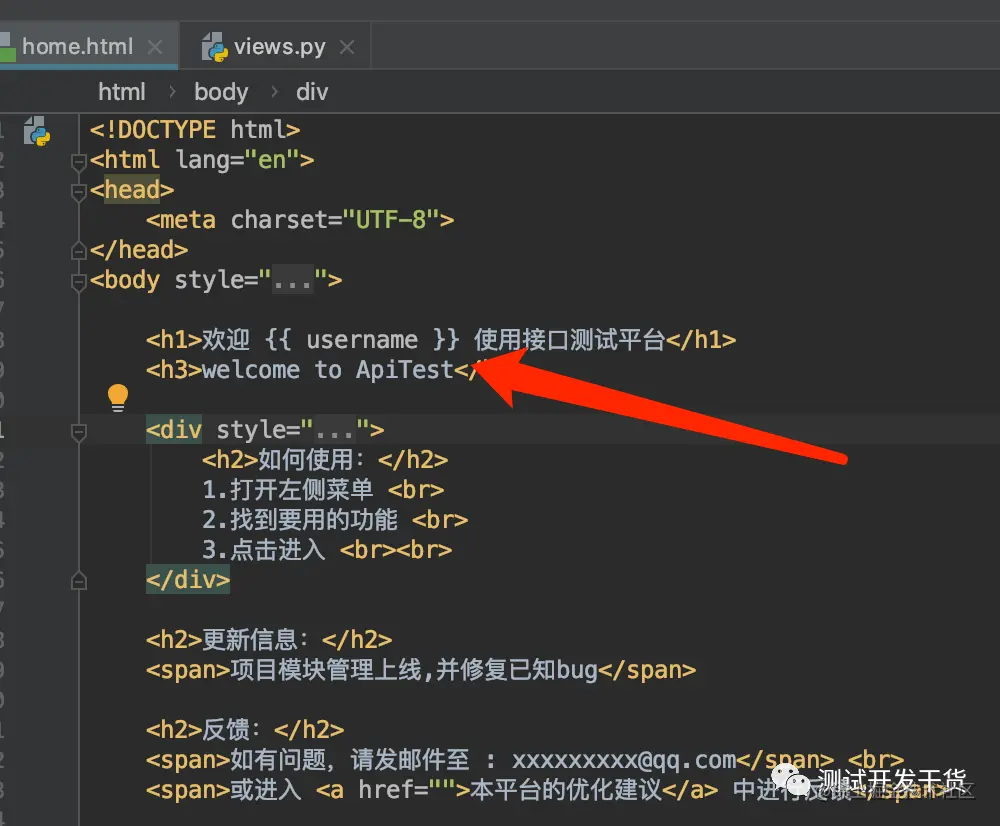This screenshot has height=826, width=1000.
Task: Click the closing </div> tag
Action: click(x=188, y=580)
